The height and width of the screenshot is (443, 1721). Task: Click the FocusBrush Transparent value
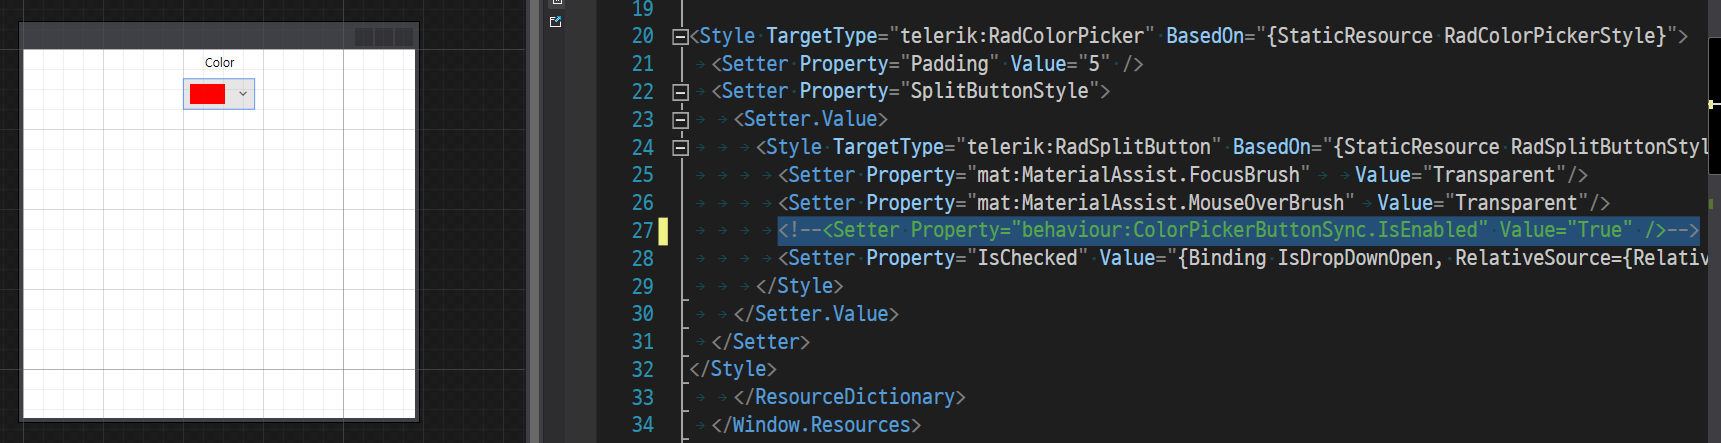click(x=1493, y=175)
